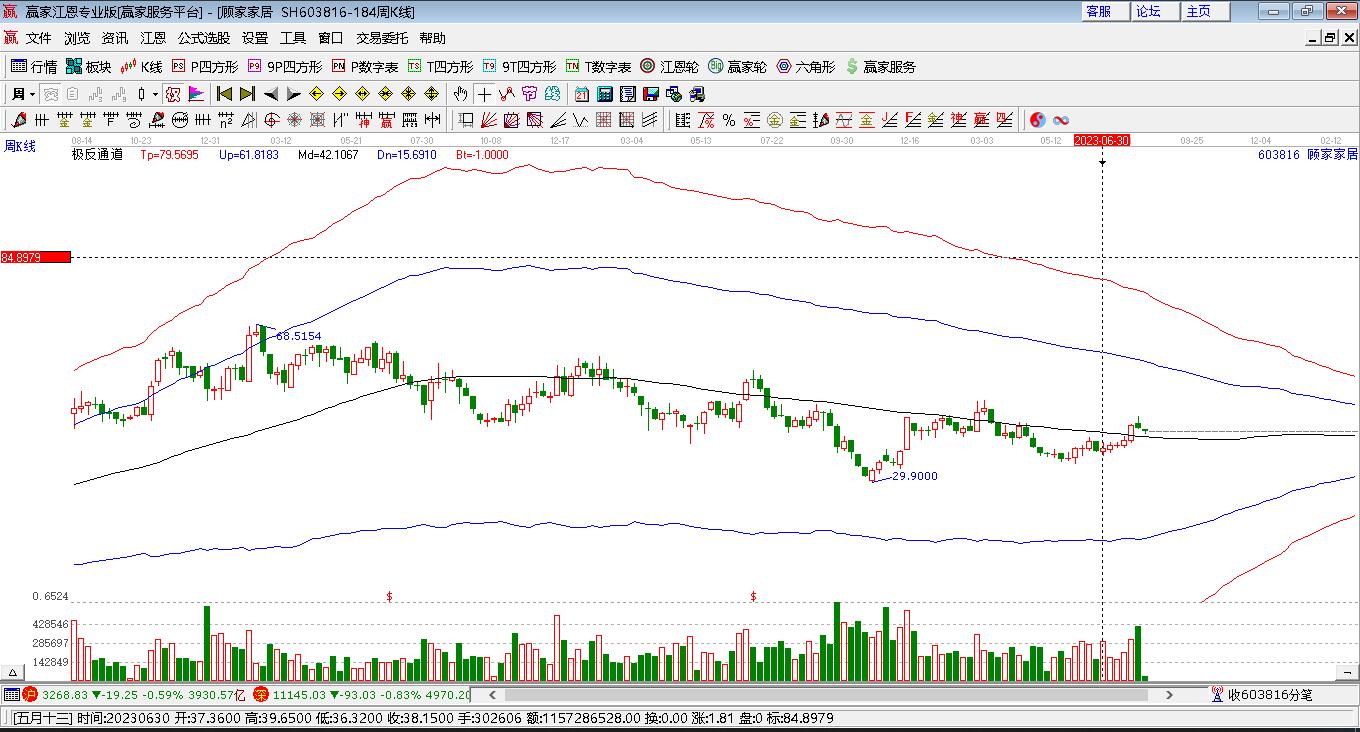Open the calendar icon showing 21
1360x732 pixels.
[x=581, y=94]
